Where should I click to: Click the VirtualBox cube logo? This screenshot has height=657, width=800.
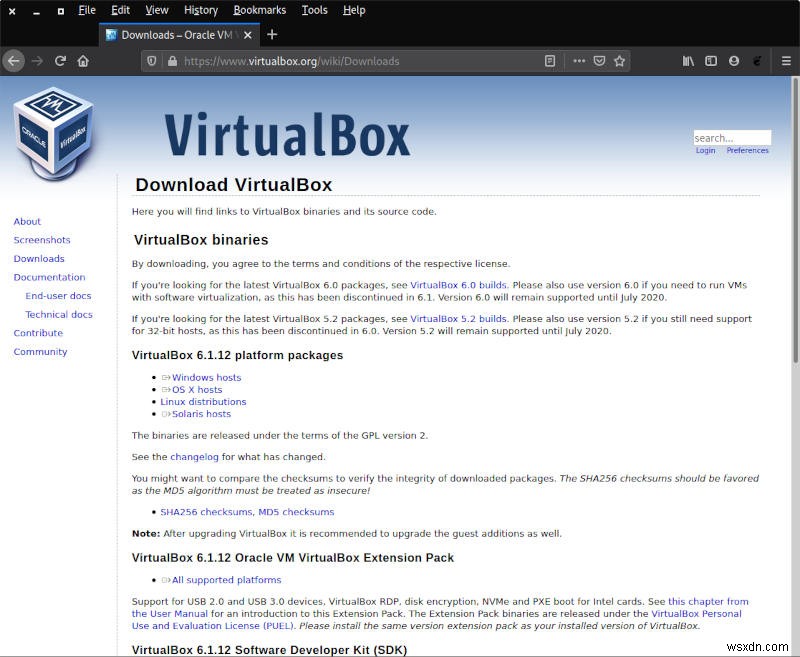pyautogui.click(x=54, y=134)
